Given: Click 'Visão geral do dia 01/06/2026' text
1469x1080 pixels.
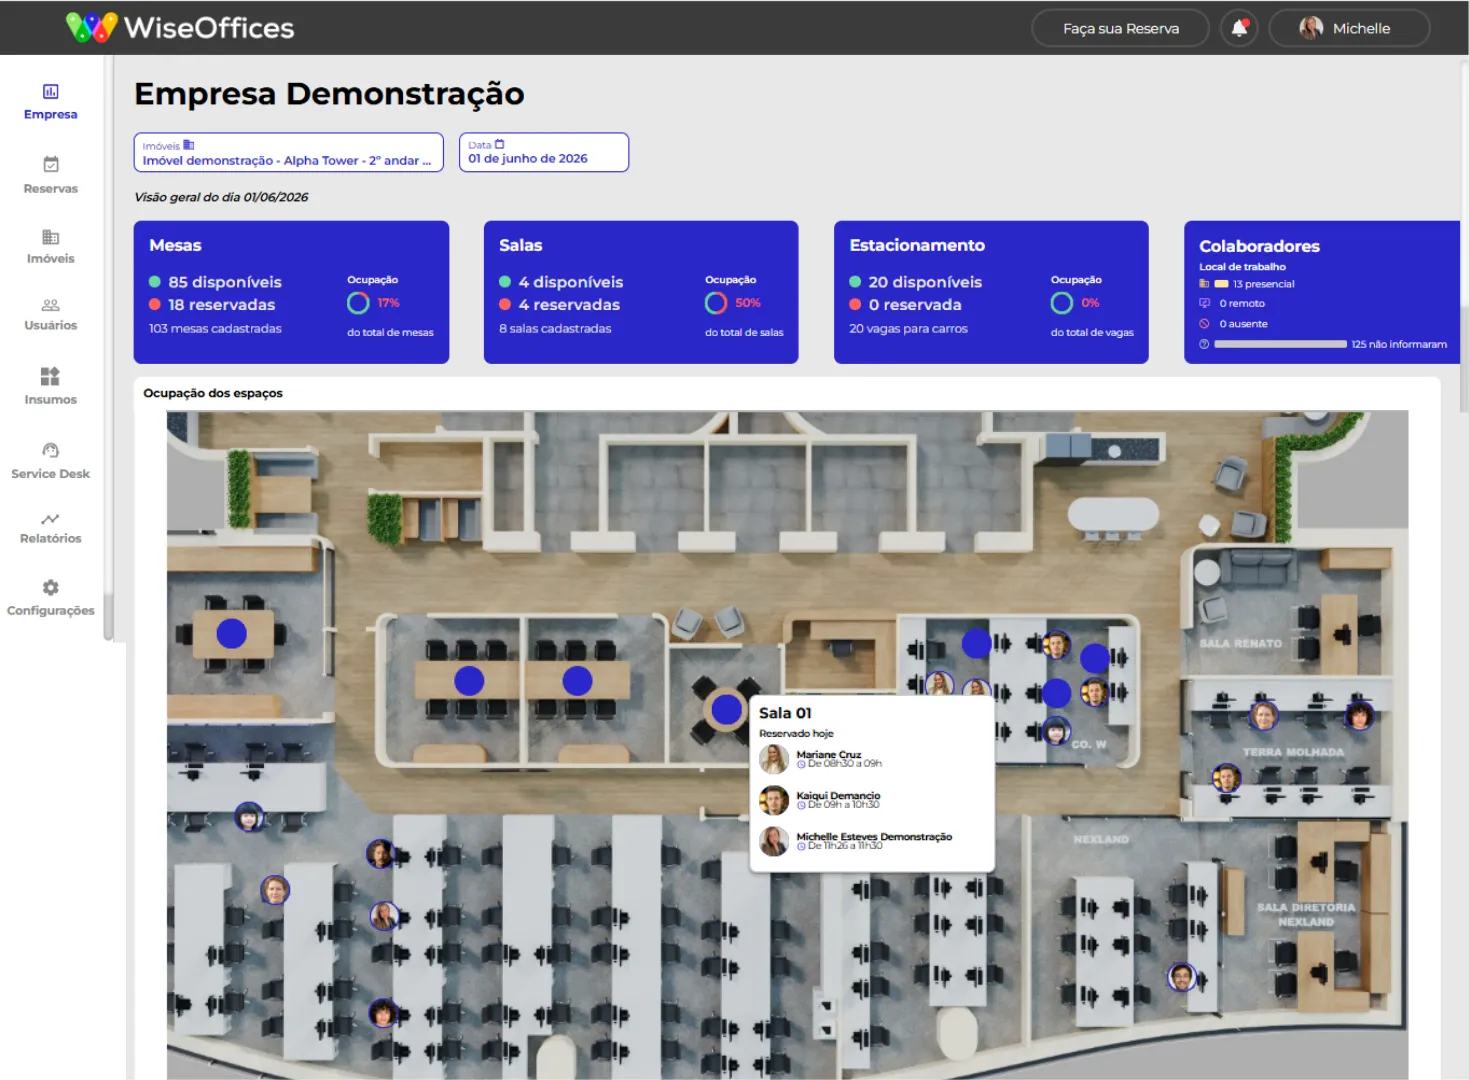Looking at the screenshot, I should (221, 197).
